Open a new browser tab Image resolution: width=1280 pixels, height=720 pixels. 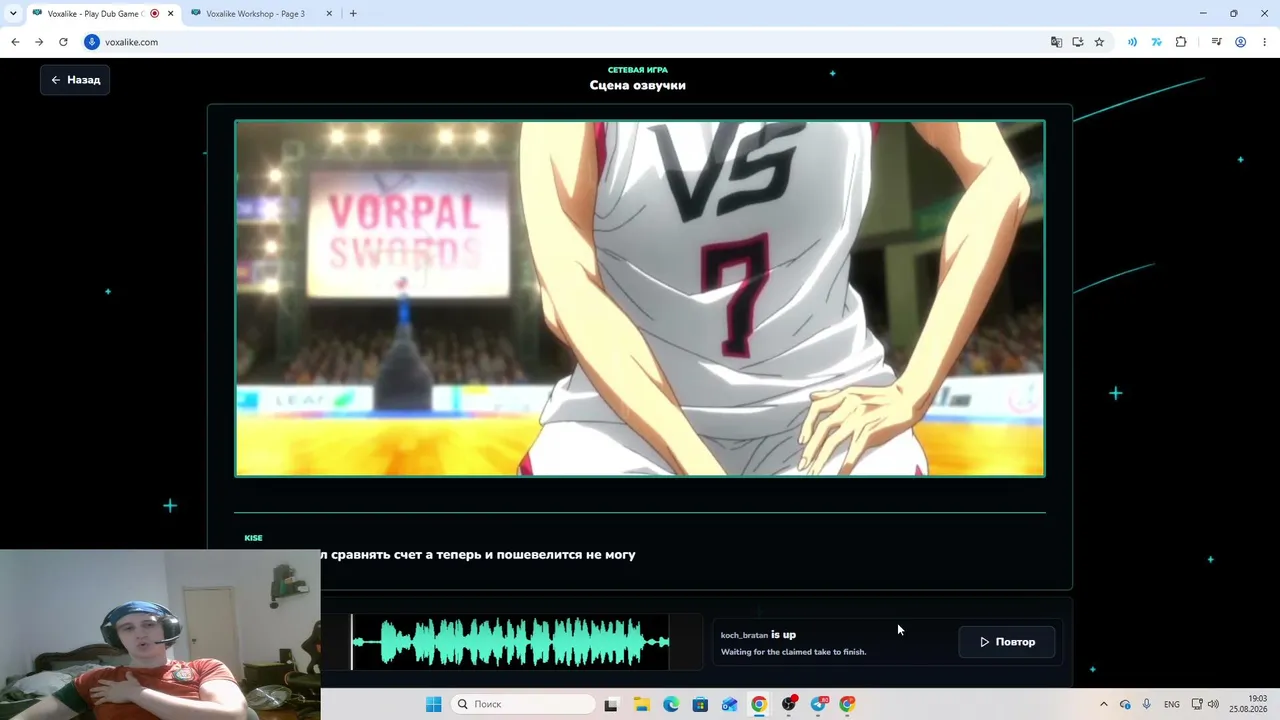point(353,14)
